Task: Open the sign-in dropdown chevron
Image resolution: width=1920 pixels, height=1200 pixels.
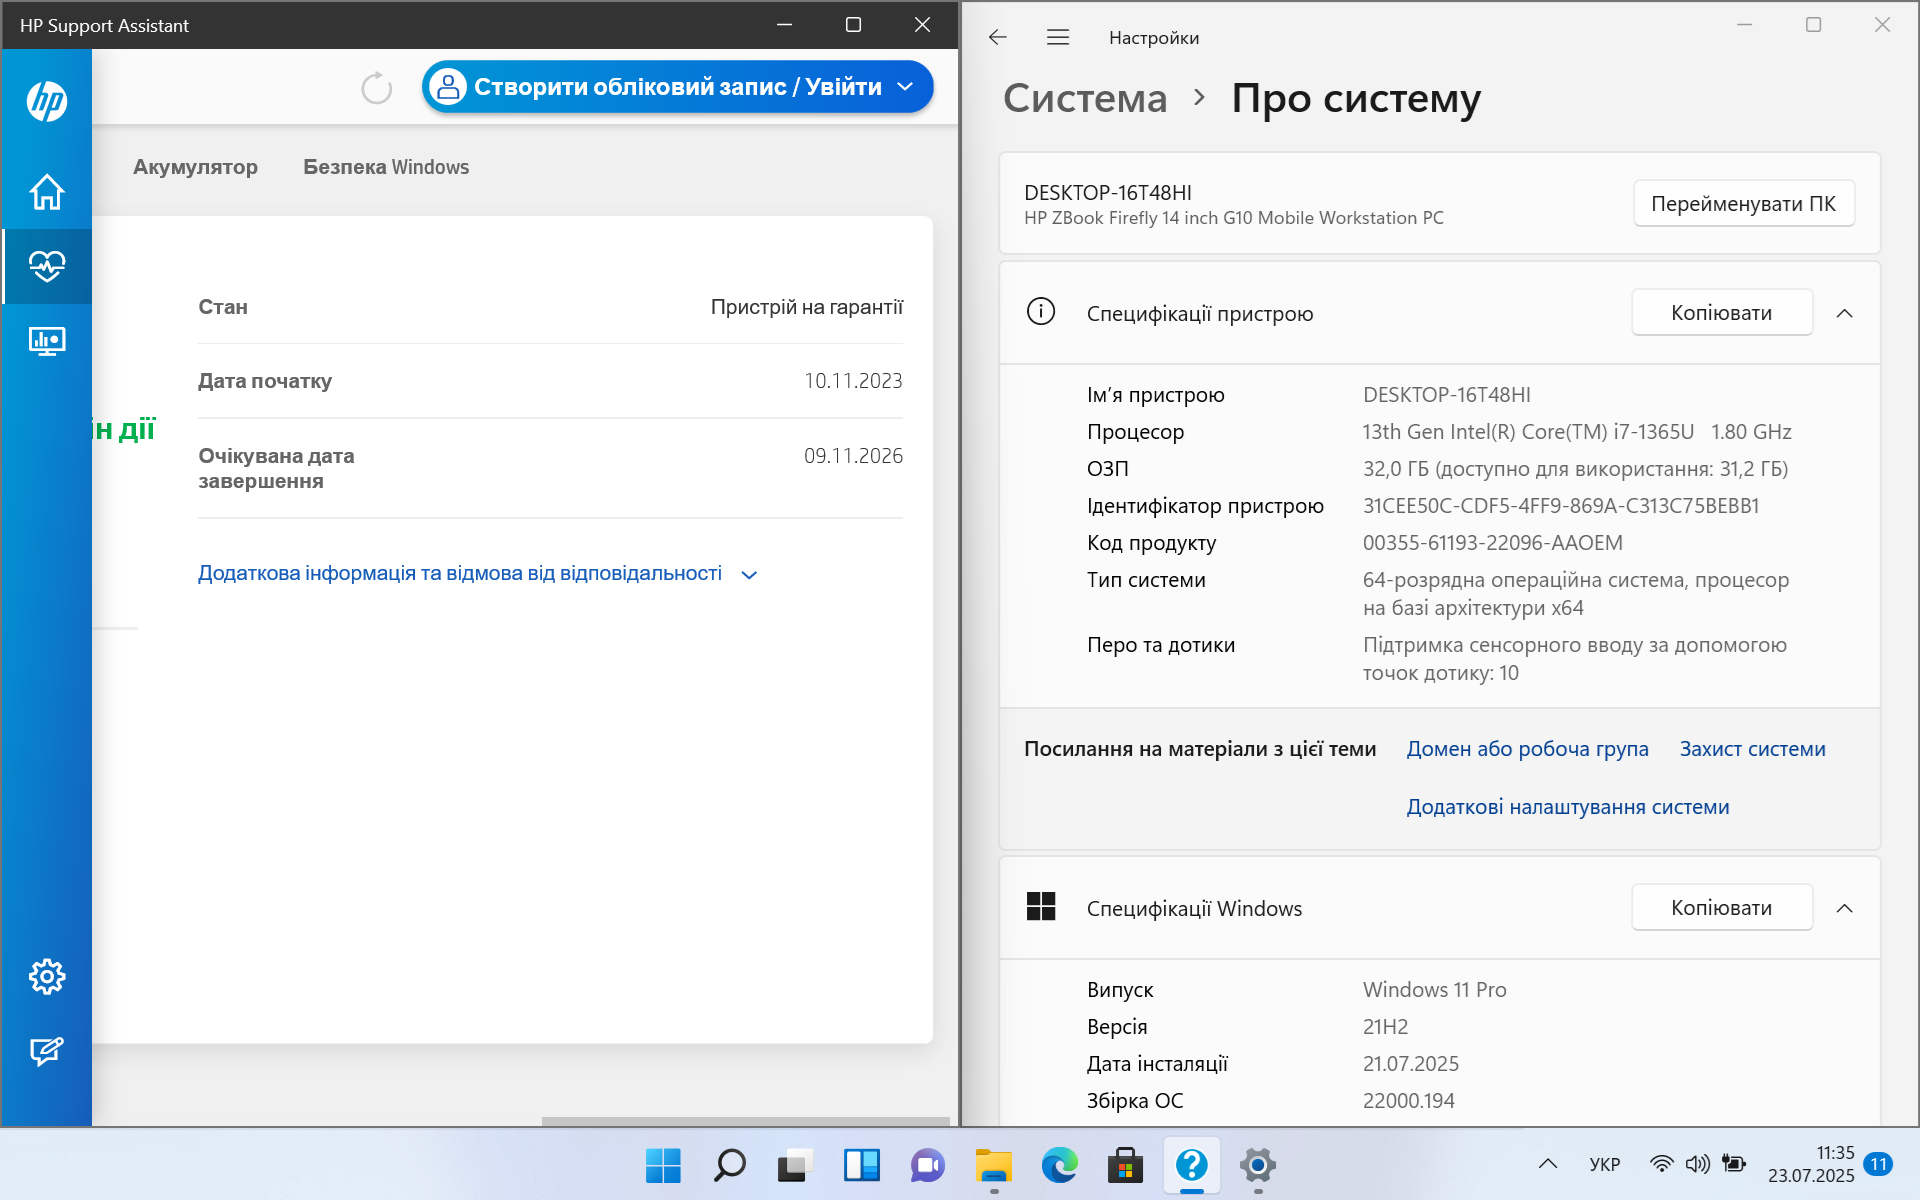Action: coord(905,87)
